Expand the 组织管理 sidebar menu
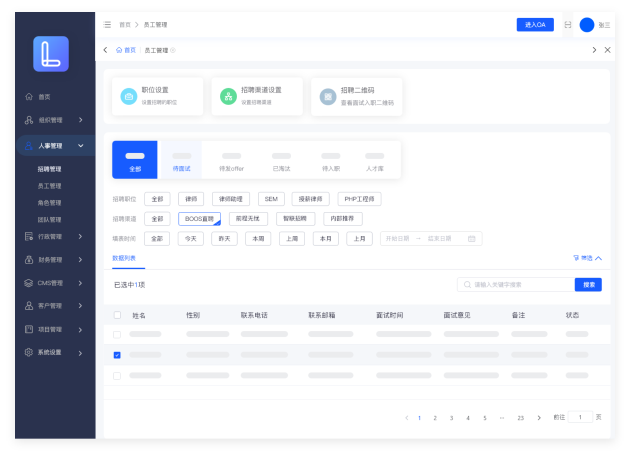 coord(80,120)
